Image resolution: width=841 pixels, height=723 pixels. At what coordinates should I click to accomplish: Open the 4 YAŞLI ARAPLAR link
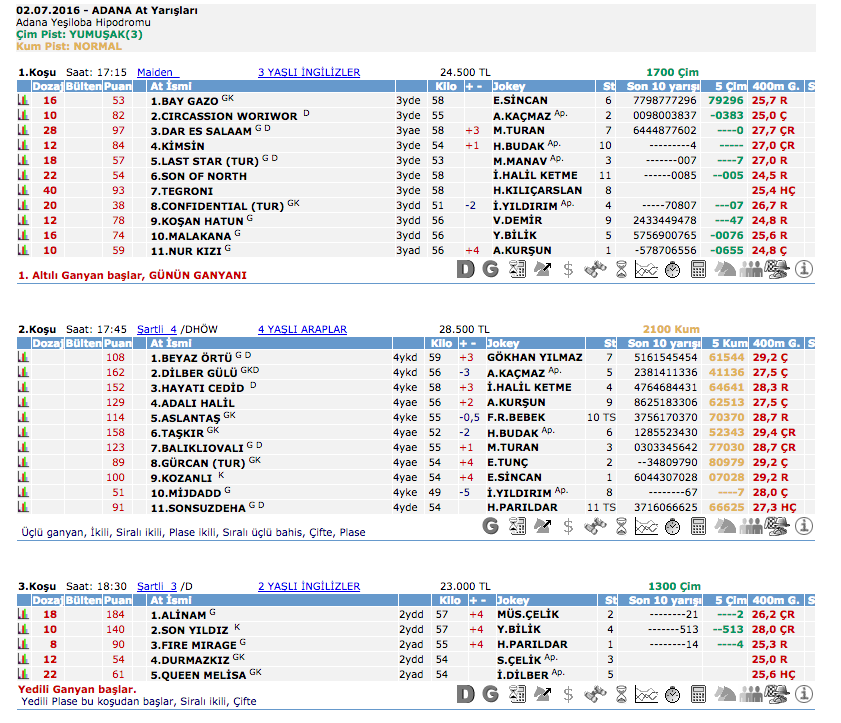pos(302,329)
